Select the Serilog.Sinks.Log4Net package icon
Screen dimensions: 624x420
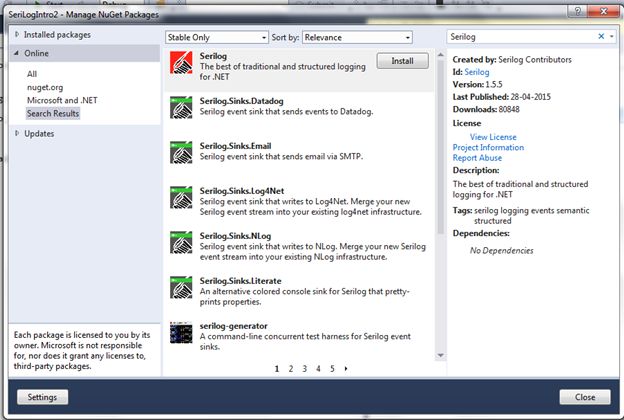(x=181, y=197)
